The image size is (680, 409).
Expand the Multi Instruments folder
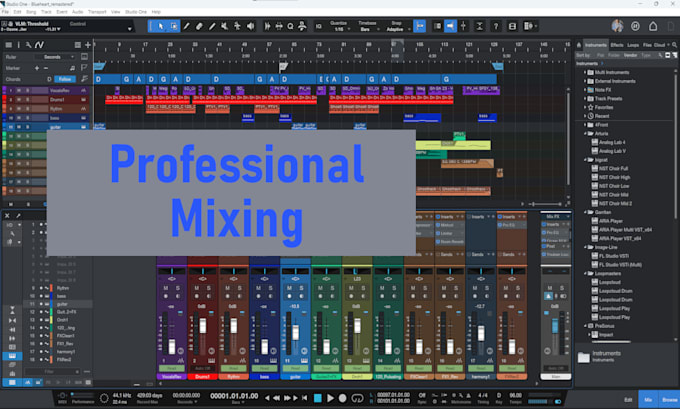tap(585, 72)
